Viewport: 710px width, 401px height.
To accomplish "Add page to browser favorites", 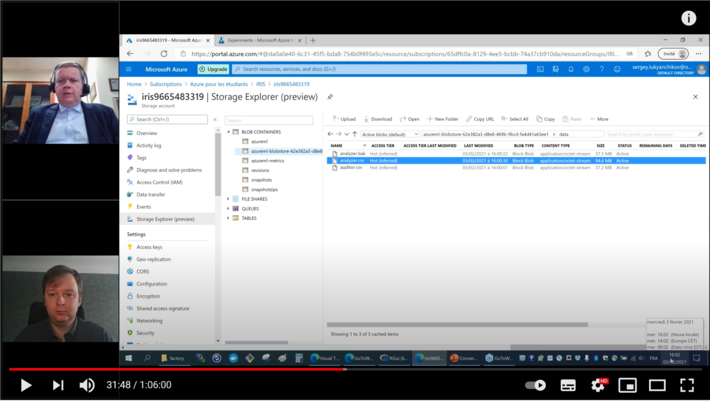I will (x=648, y=54).
